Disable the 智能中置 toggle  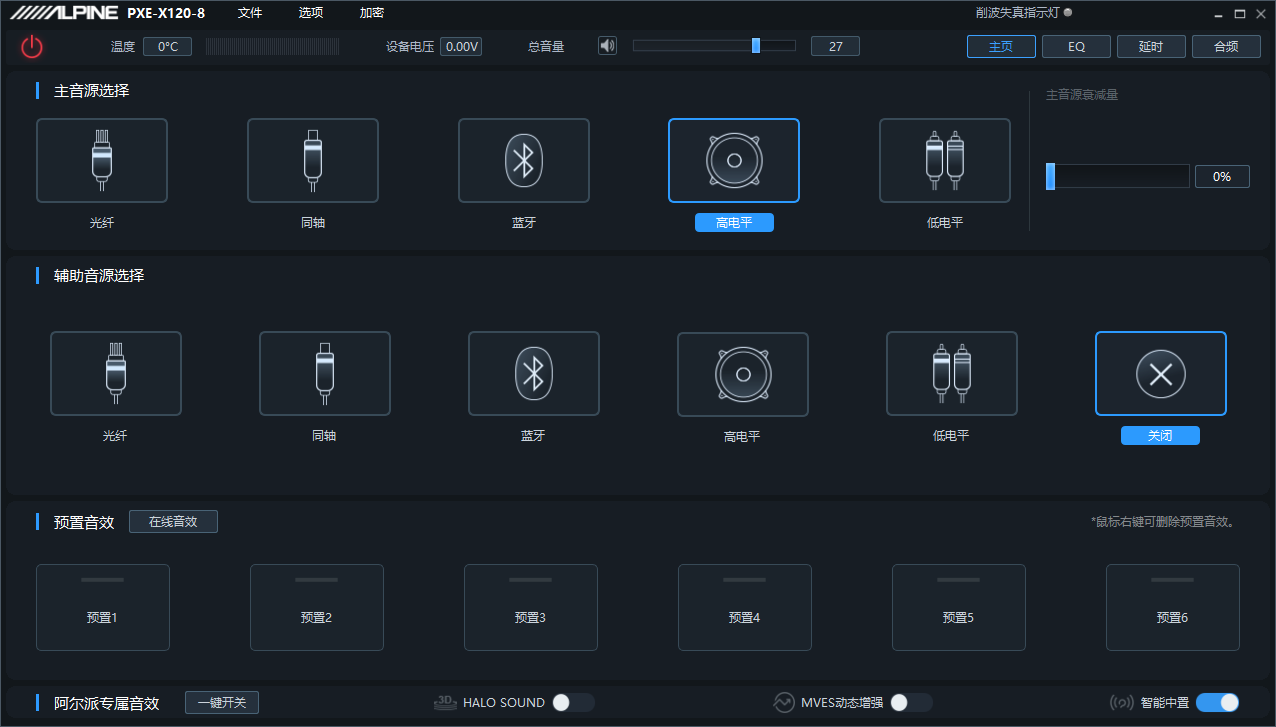[x=1217, y=703]
